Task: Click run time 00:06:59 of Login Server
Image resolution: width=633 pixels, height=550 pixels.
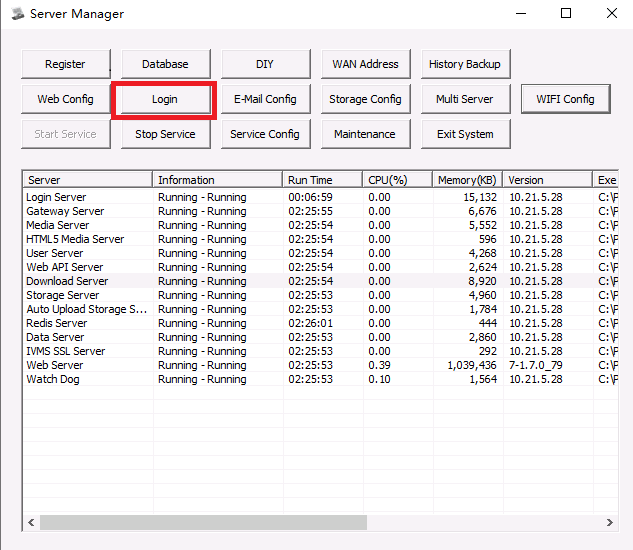Action: click(x=310, y=197)
